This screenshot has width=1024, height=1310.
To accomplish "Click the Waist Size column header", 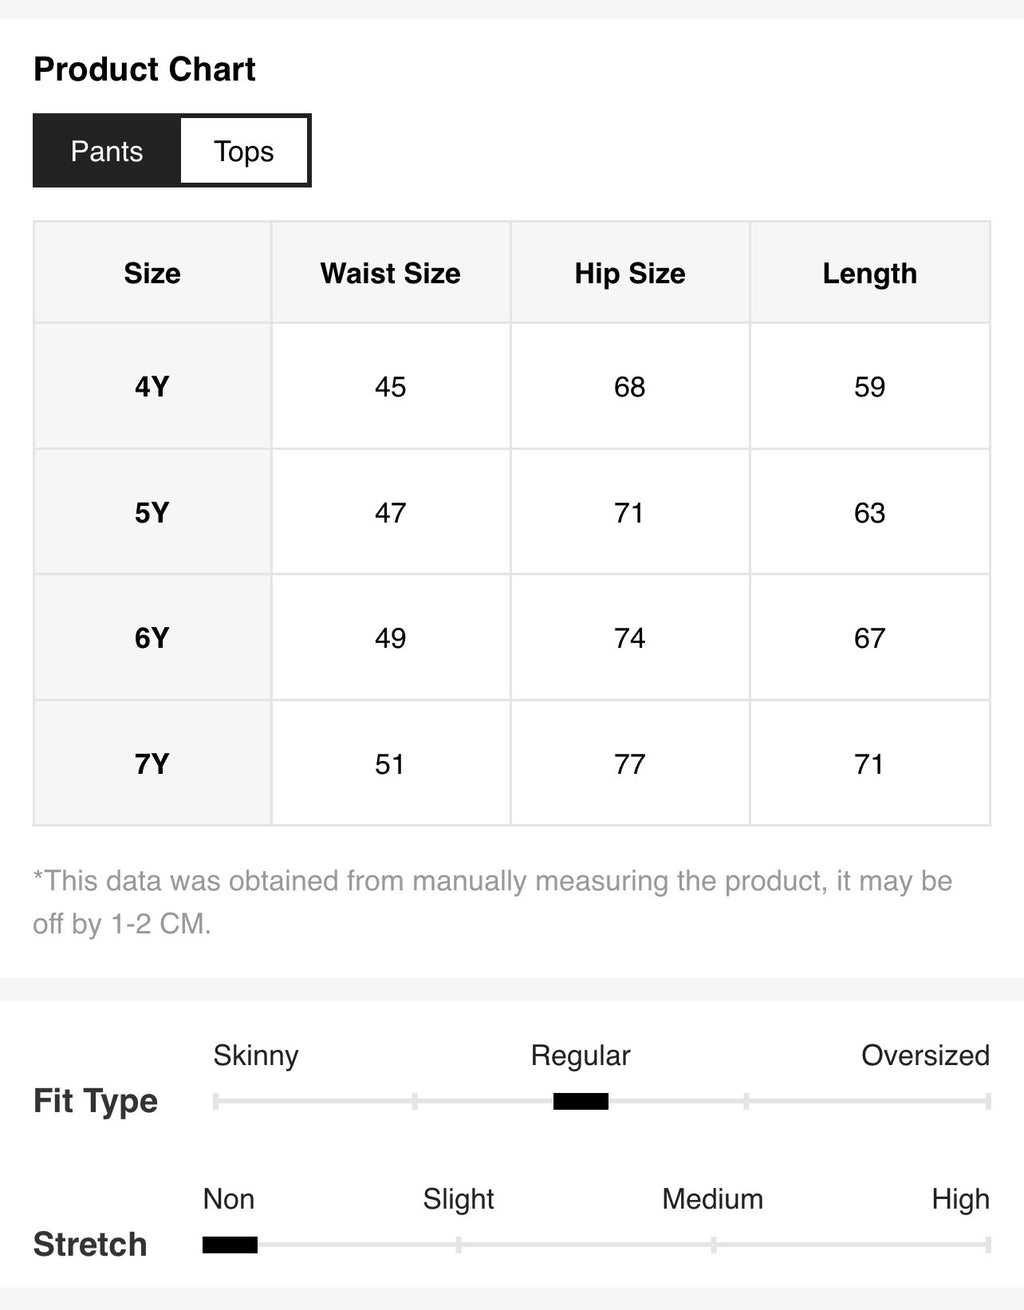I will [x=391, y=273].
